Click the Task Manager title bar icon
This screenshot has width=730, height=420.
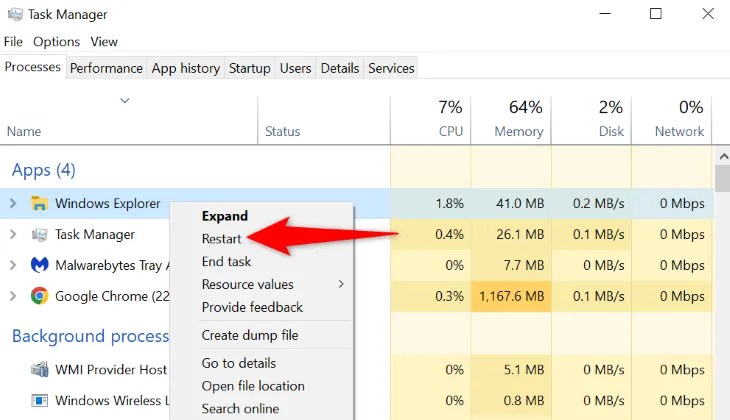coord(15,14)
